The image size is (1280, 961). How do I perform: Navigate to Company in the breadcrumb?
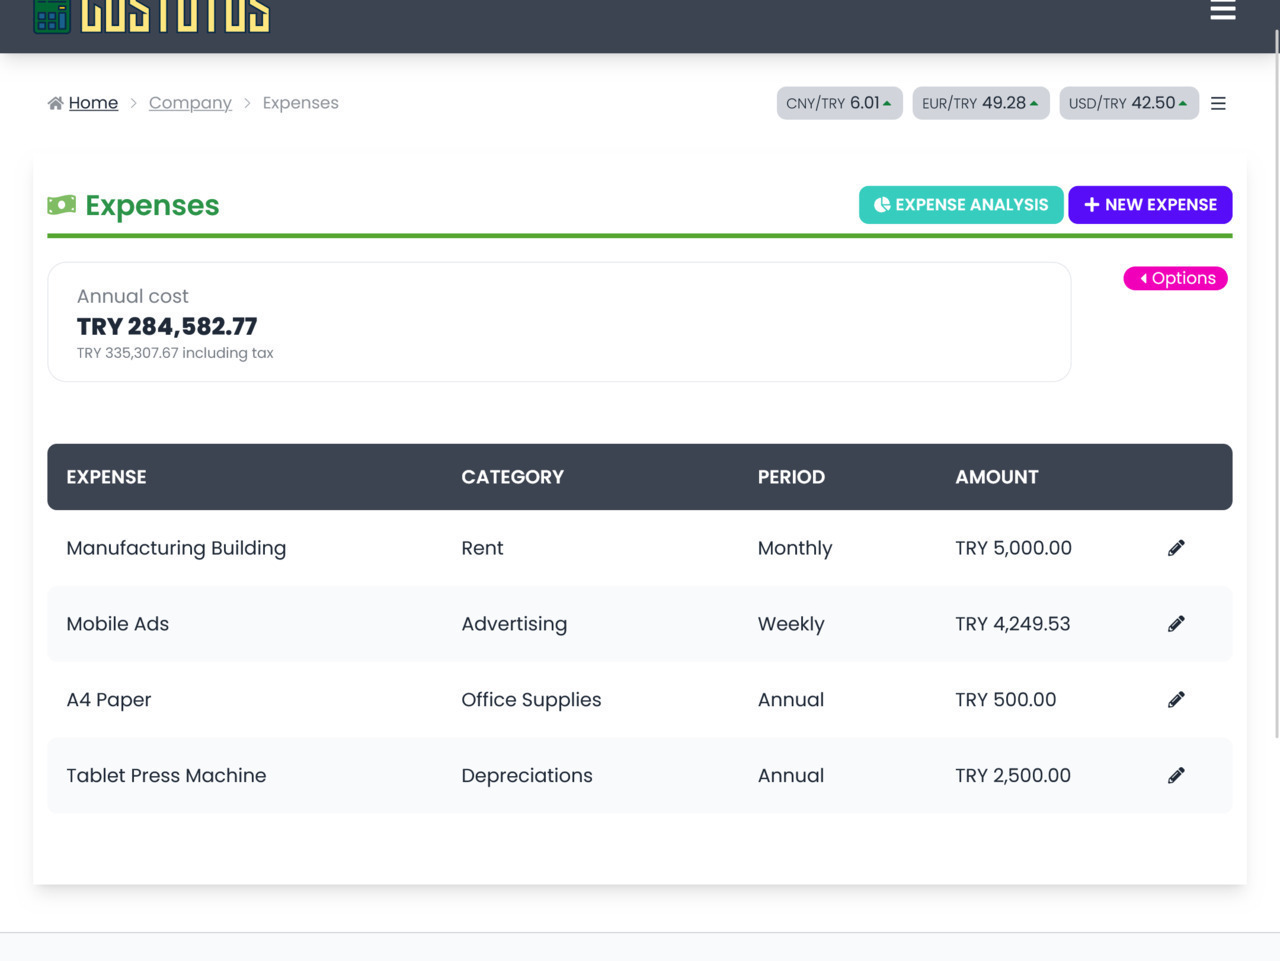[190, 103]
